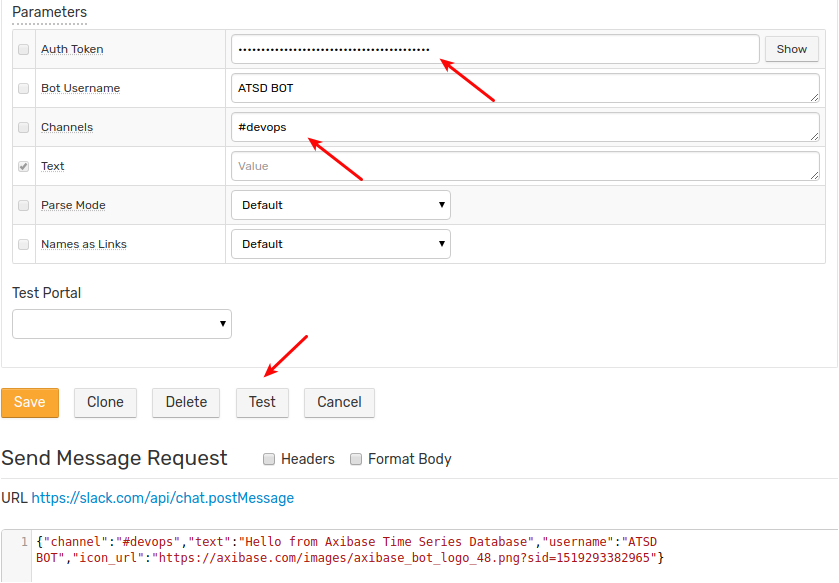
Task: Open the slack.com chat.postMessage URL link
Action: pyautogui.click(x=163, y=498)
